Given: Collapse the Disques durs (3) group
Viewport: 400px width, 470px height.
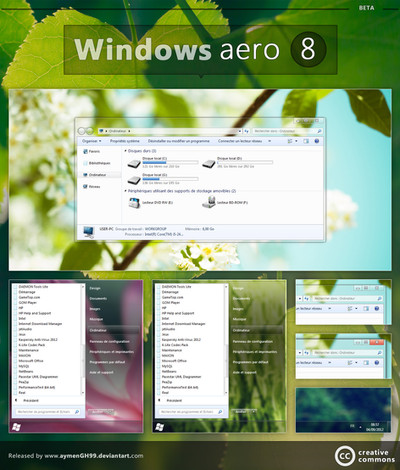Looking at the screenshot, I should coord(126,151).
